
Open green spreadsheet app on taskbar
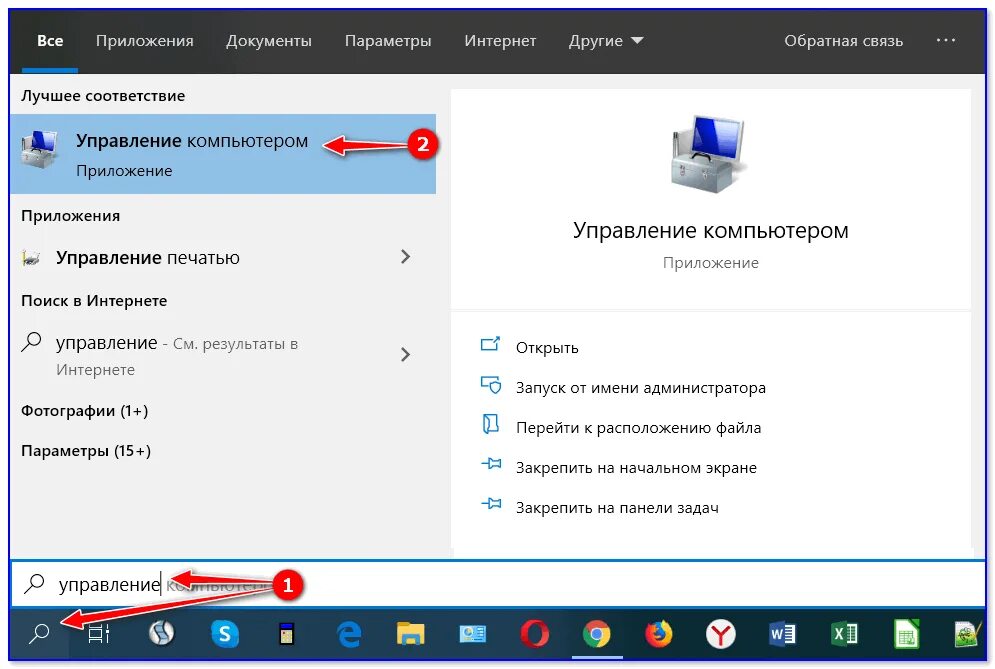[906, 633]
